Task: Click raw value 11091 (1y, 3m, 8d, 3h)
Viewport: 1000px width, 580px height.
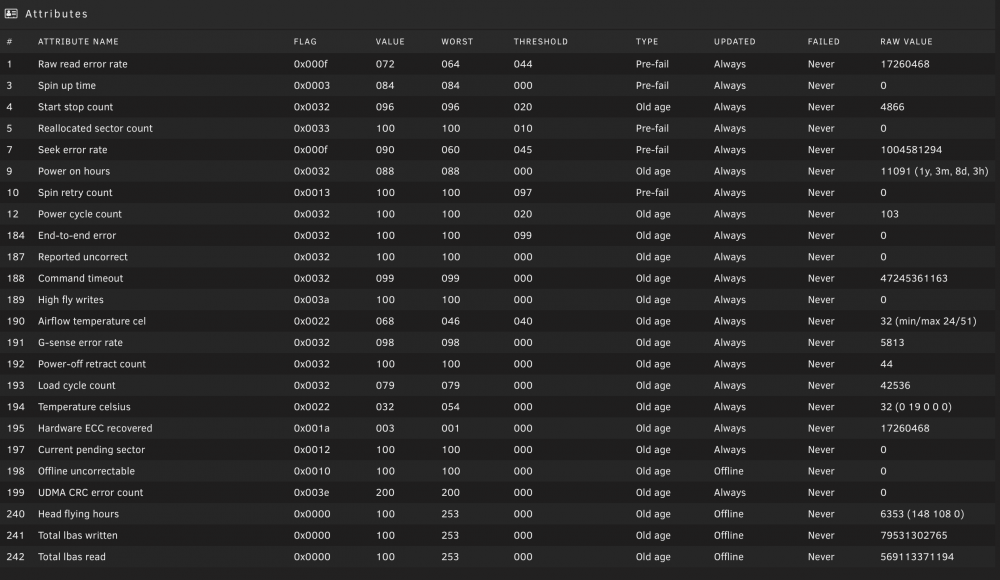Action: [934, 171]
